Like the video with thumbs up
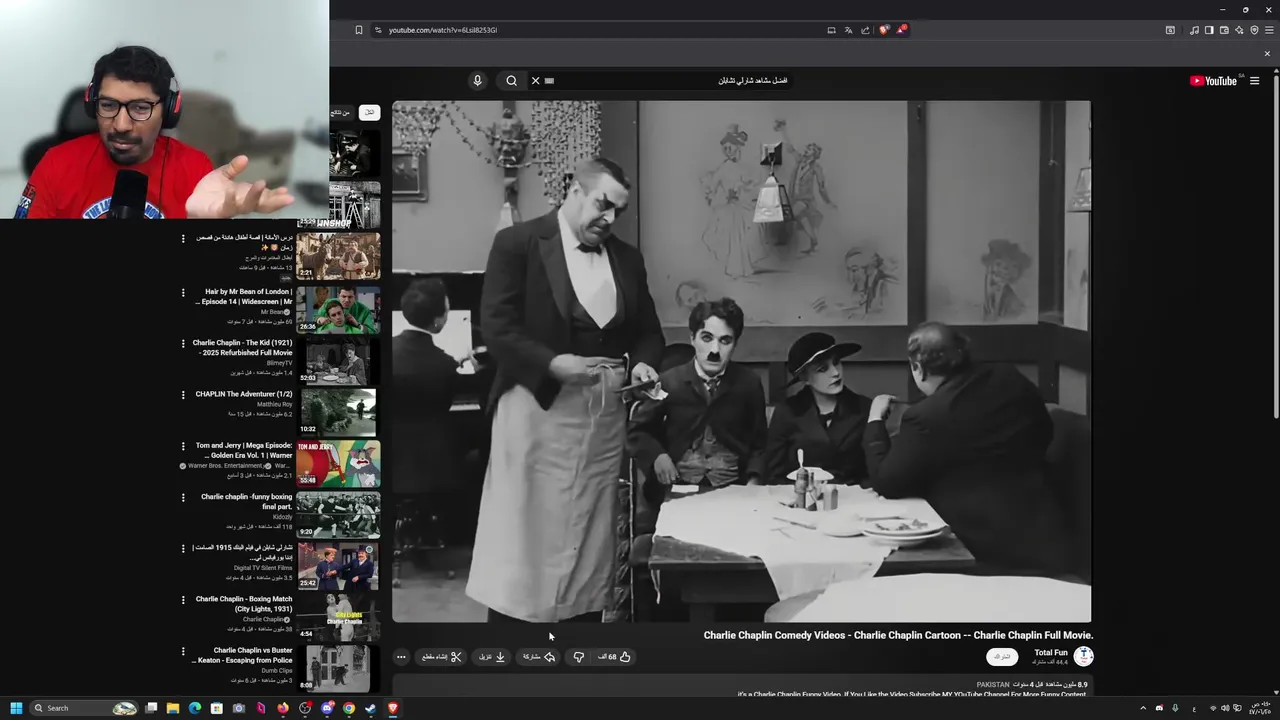The height and width of the screenshot is (720, 1280). [615, 657]
